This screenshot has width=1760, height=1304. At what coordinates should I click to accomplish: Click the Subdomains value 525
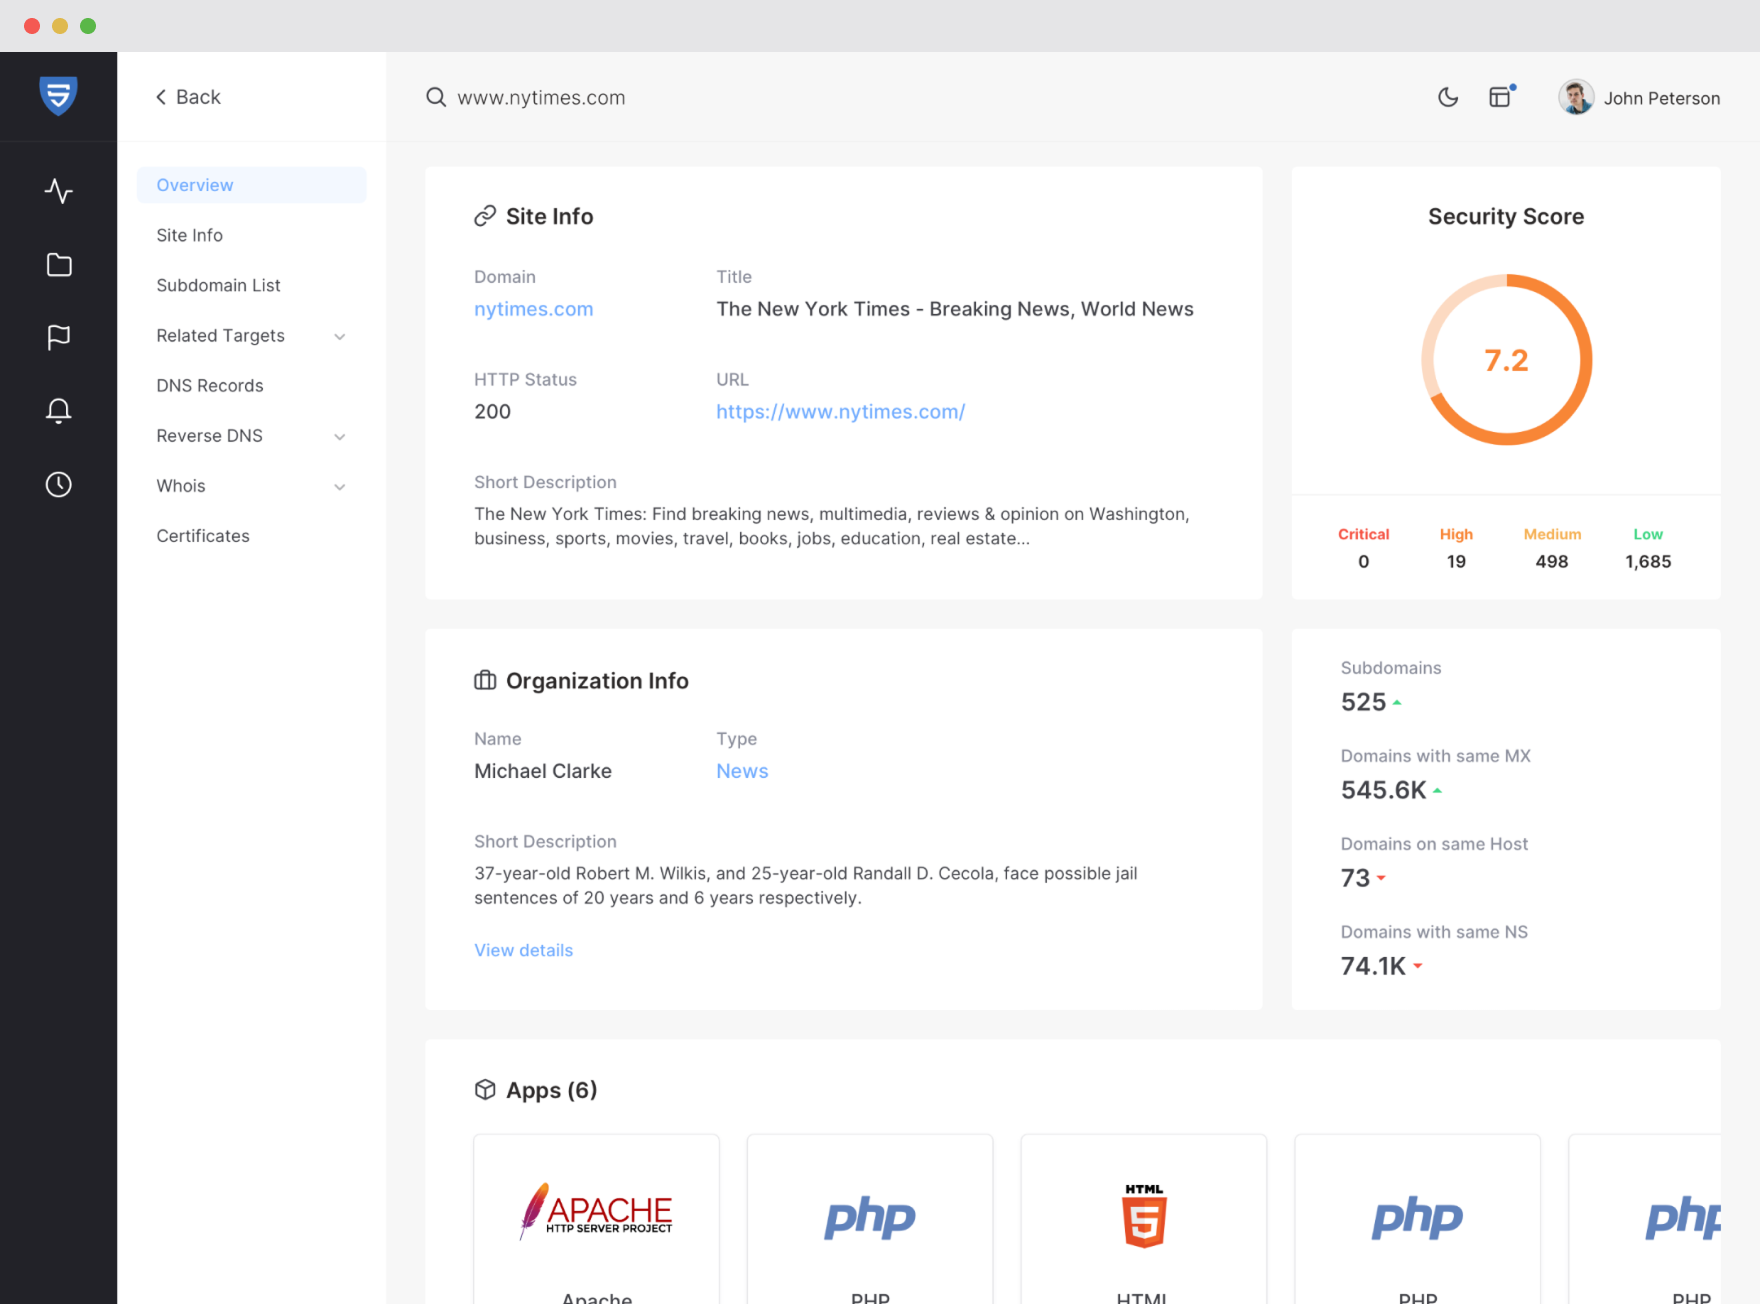(1364, 702)
